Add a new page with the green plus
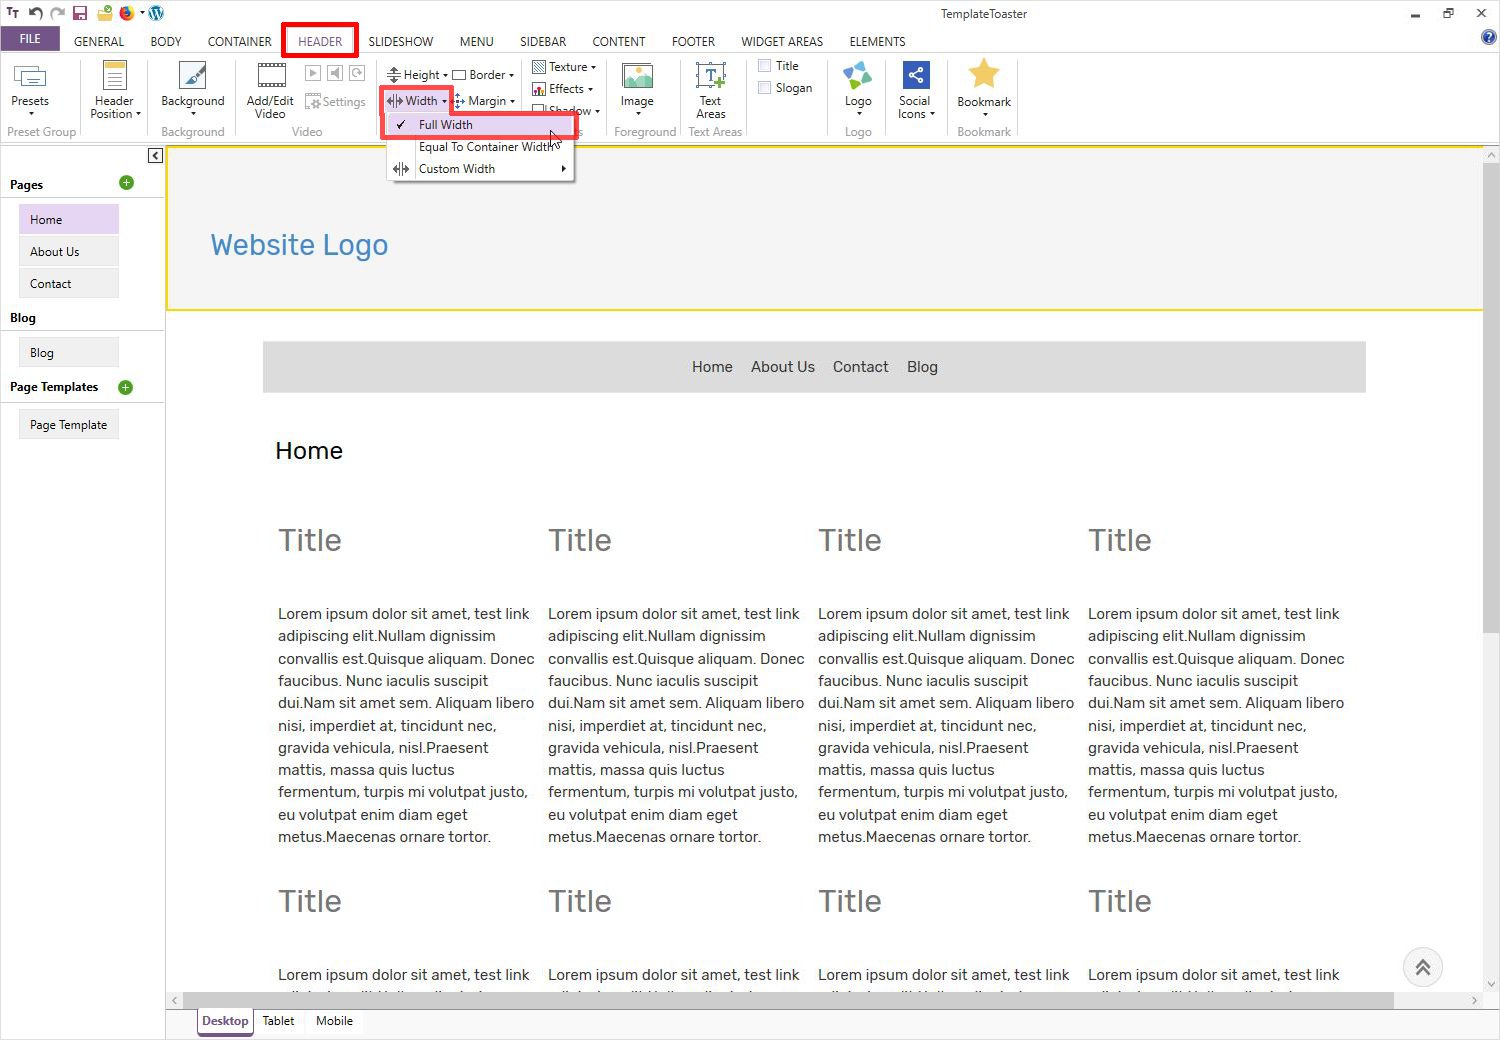 pyautogui.click(x=126, y=183)
